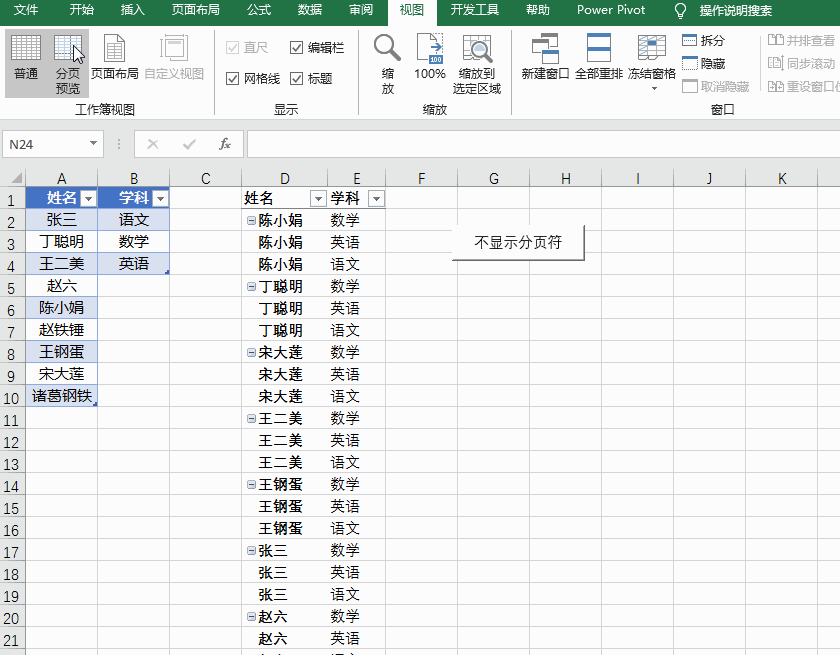Open Insert Function fx dialog
The height and width of the screenshot is (655, 840).
[x=225, y=144]
